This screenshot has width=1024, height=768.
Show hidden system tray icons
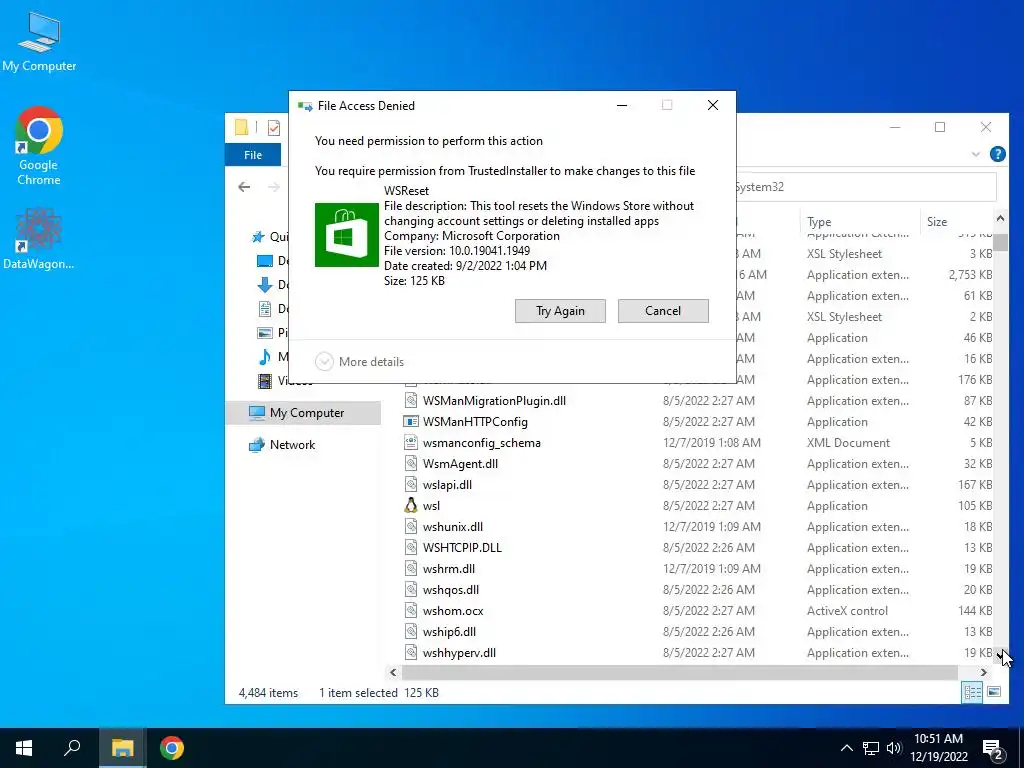click(x=846, y=748)
